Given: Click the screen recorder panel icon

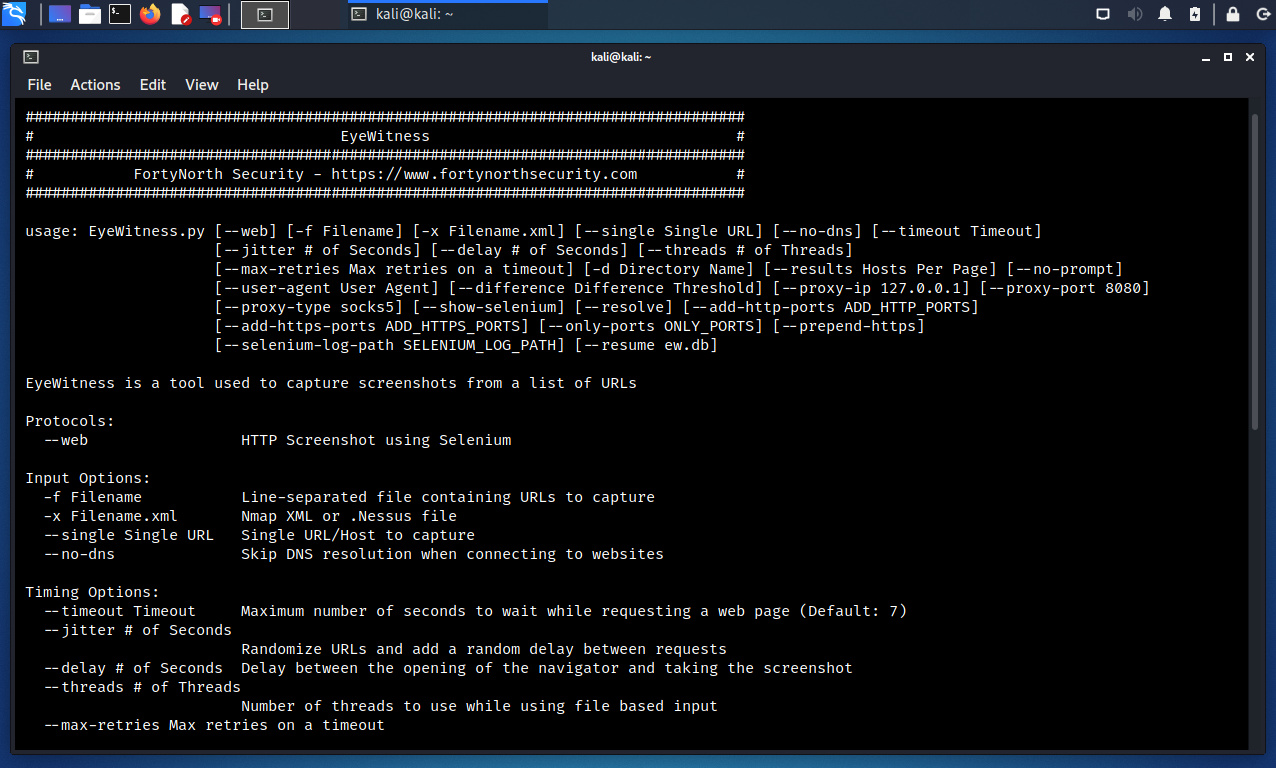Looking at the screenshot, I should point(210,14).
